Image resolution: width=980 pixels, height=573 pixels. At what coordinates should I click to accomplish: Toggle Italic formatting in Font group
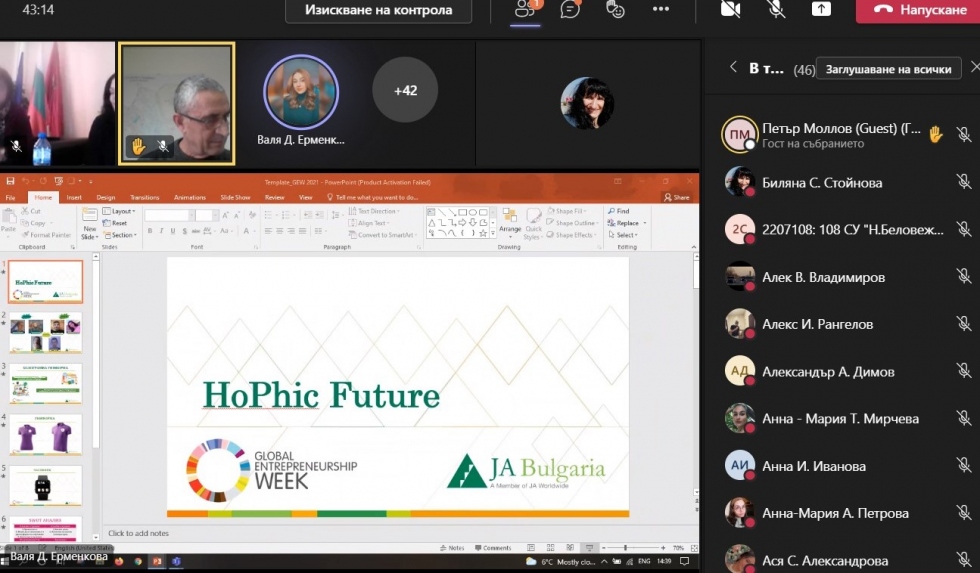tap(161, 231)
